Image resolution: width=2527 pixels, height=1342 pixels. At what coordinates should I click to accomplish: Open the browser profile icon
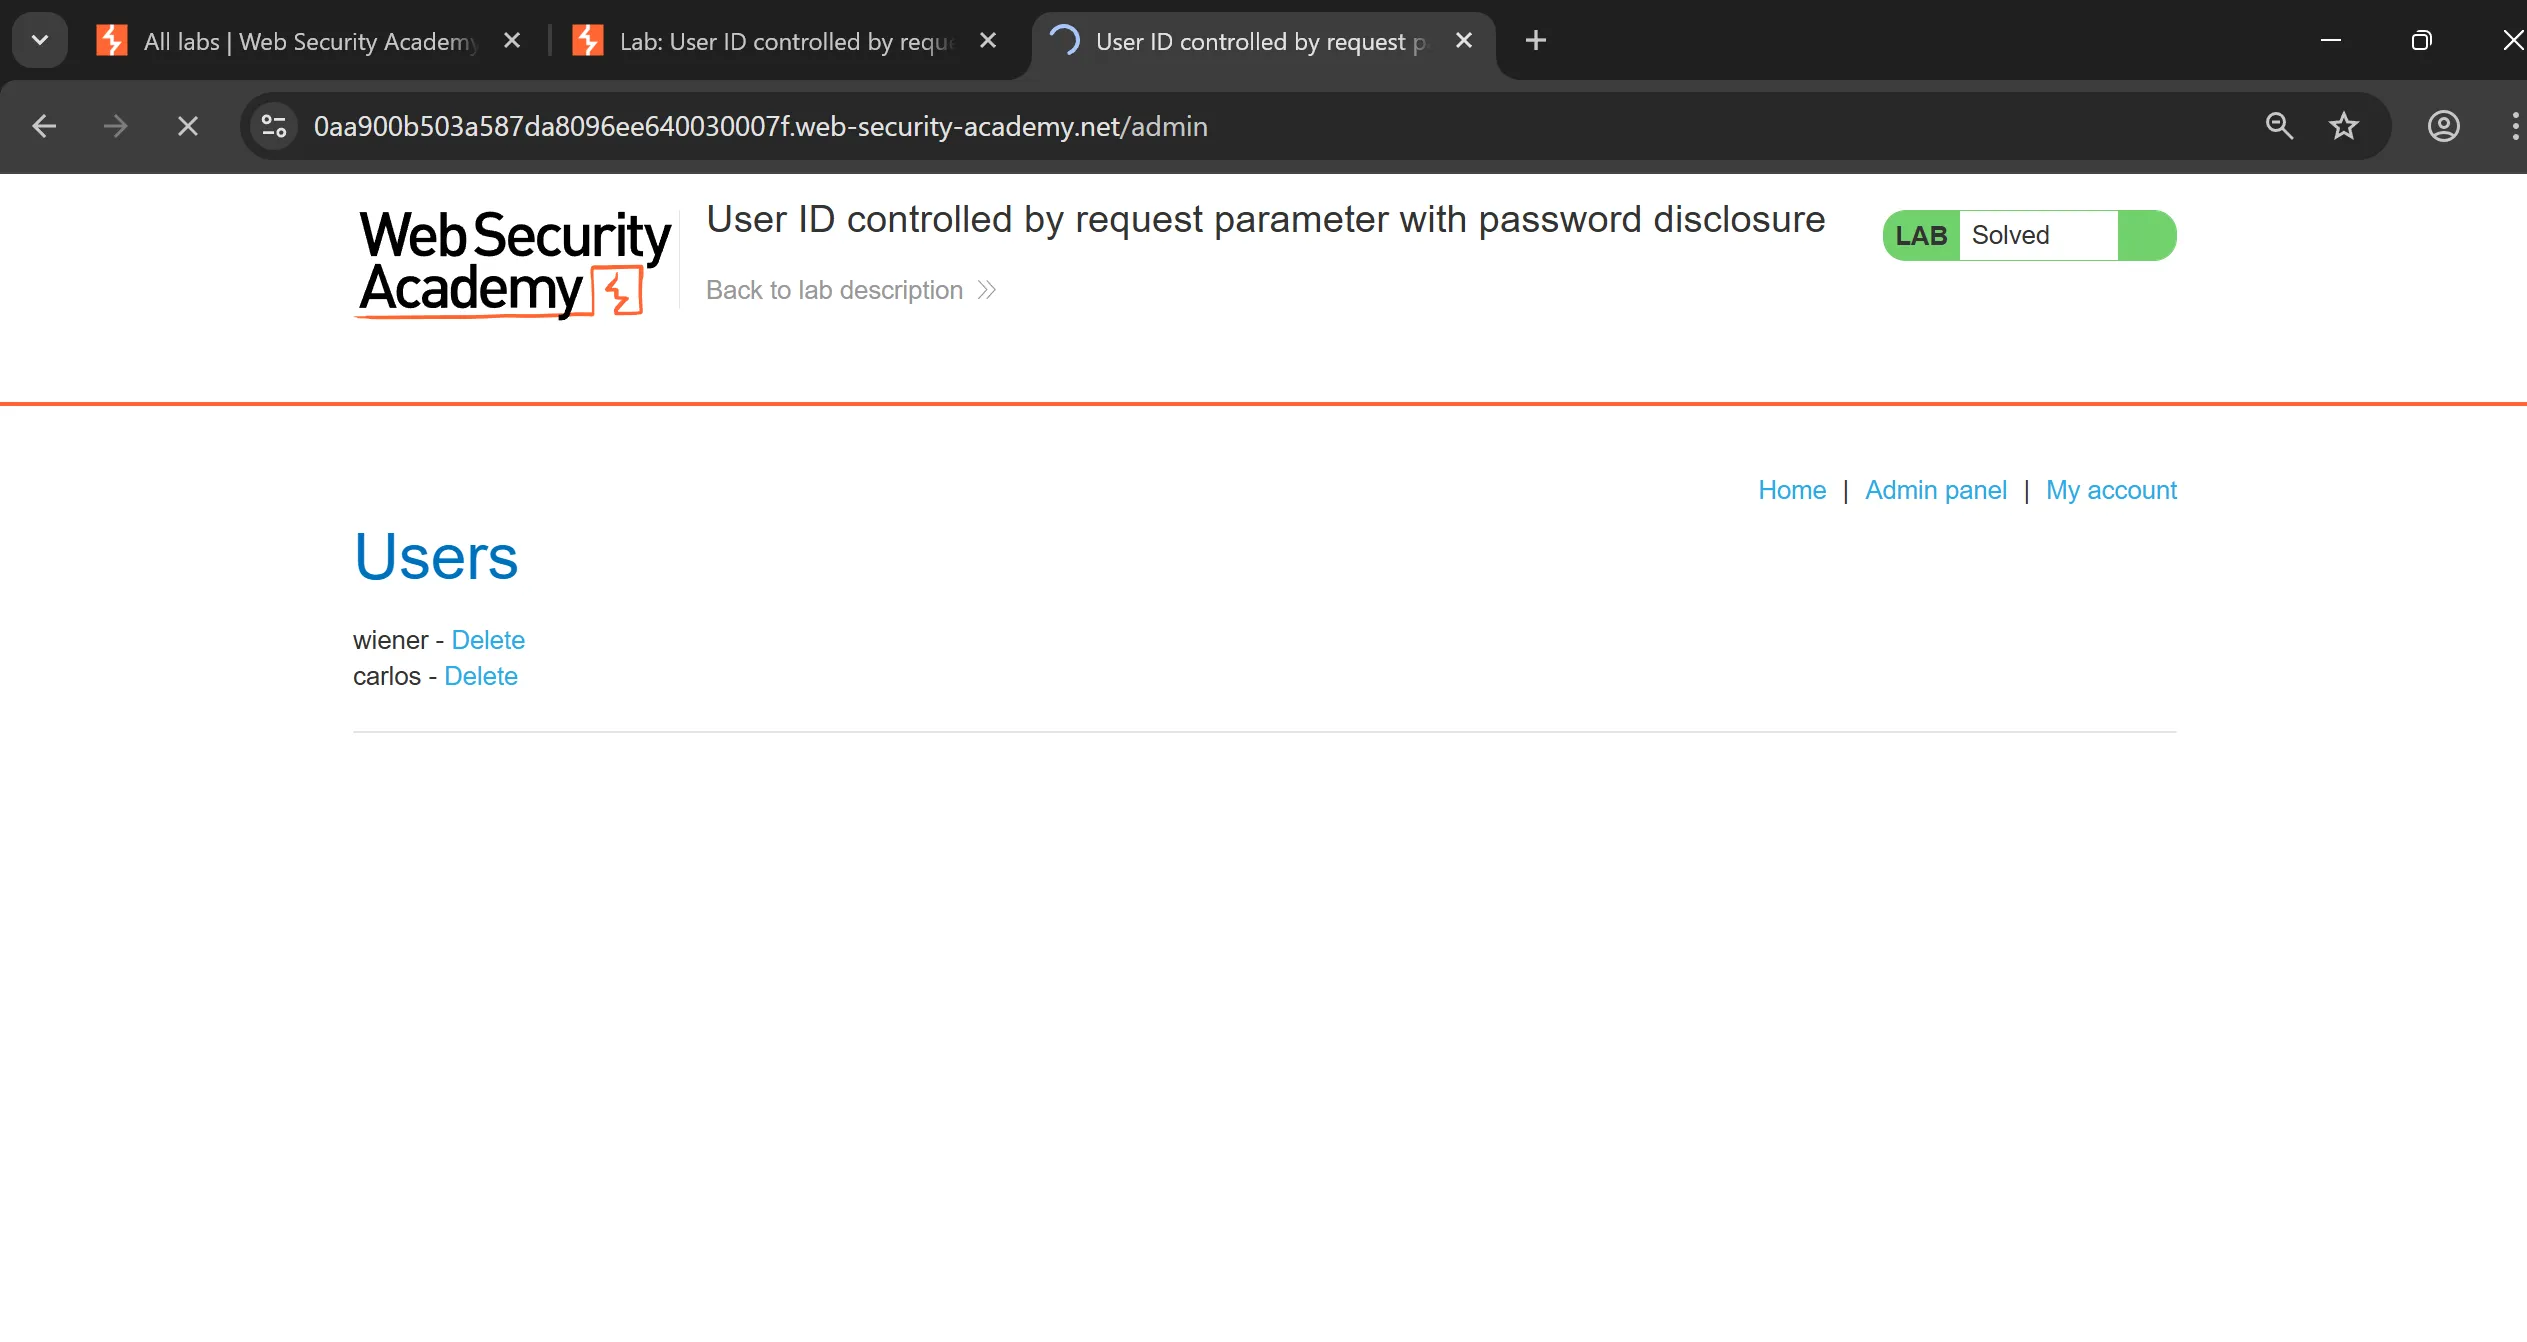(2443, 126)
